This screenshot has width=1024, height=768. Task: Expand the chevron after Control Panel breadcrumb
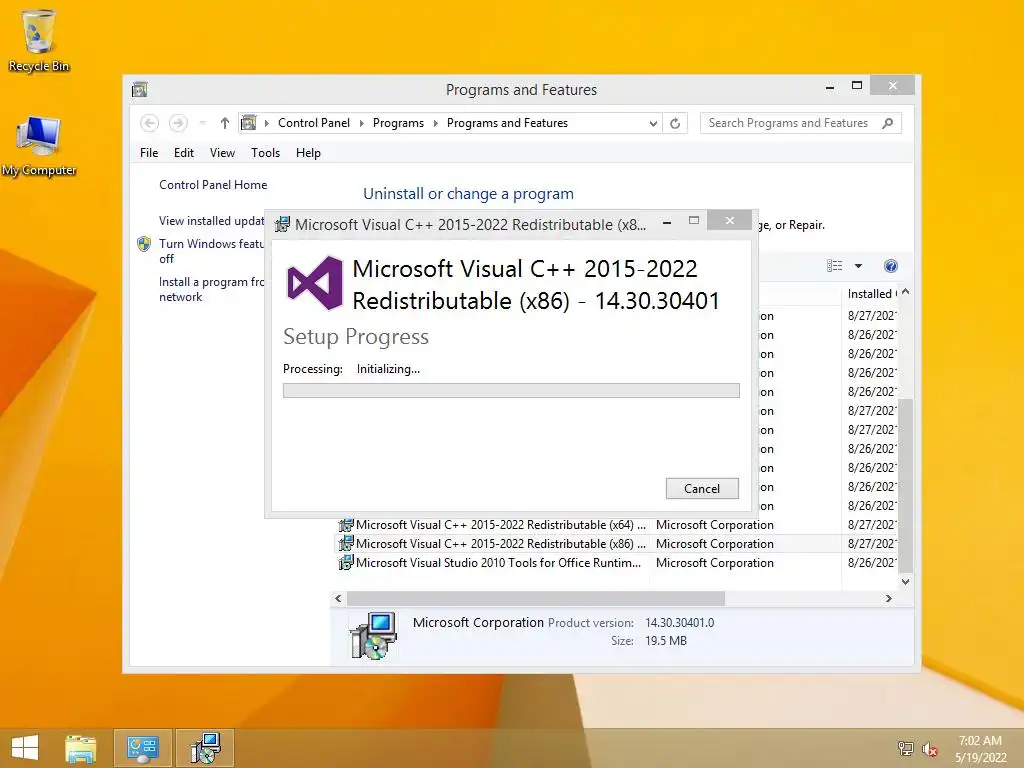[x=362, y=123]
